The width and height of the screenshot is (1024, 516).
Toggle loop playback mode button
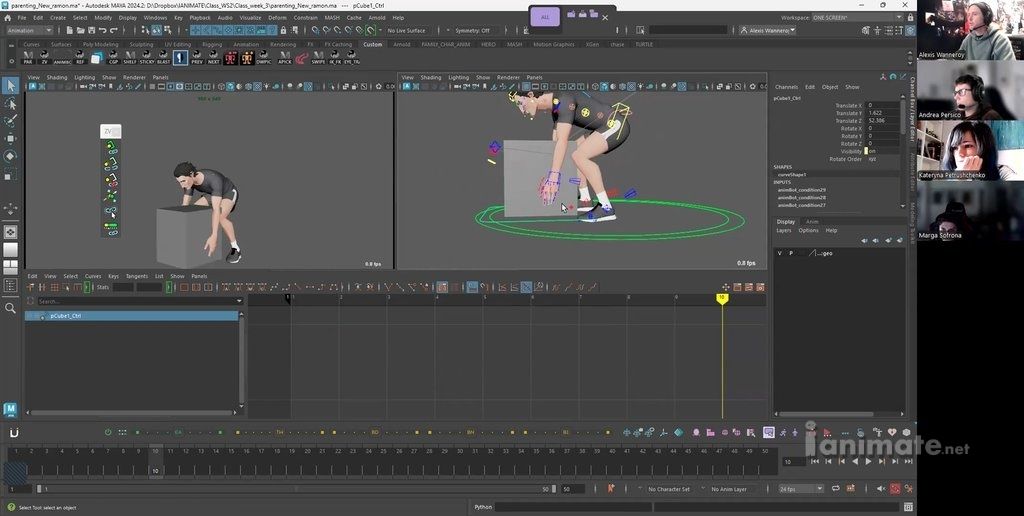[x=837, y=489]
